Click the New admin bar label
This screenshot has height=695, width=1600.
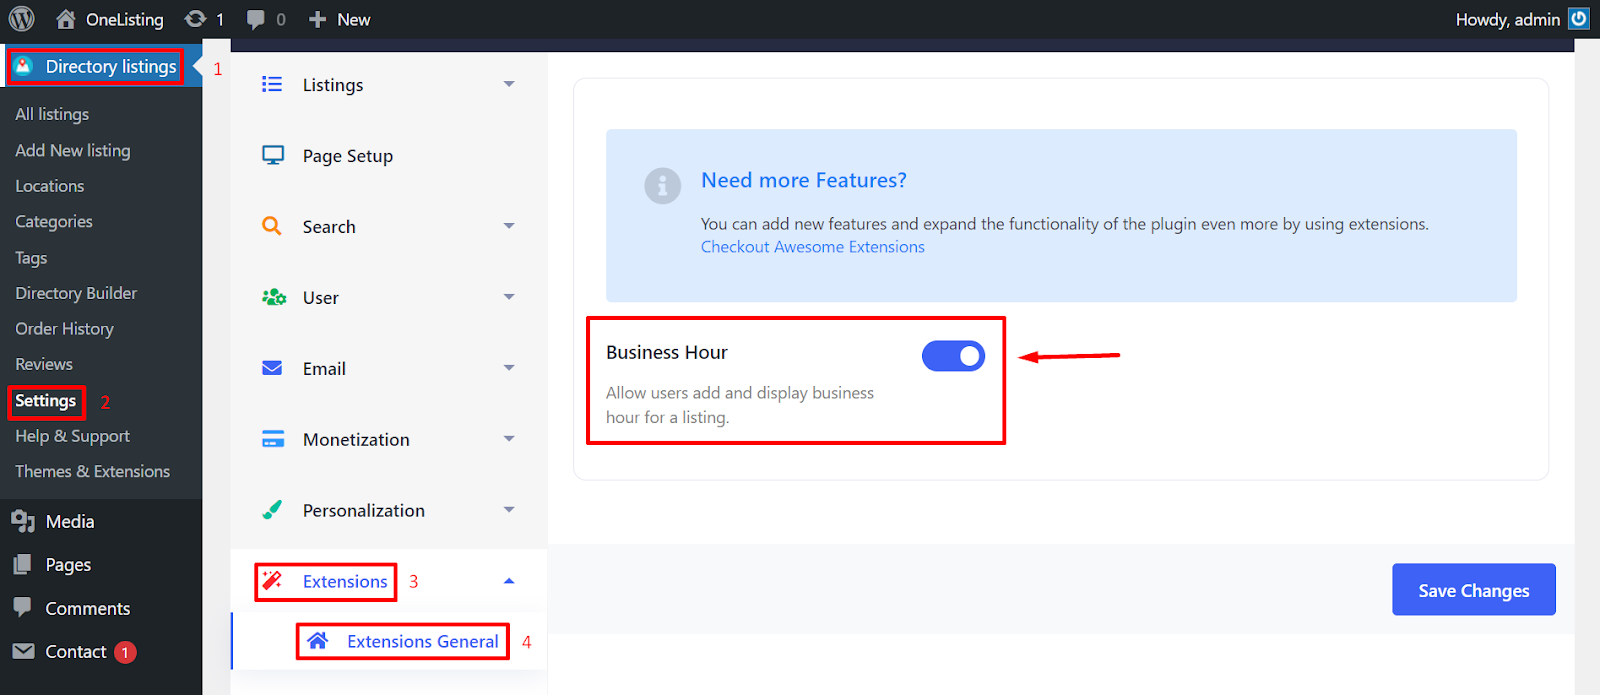tap(354, 20)
